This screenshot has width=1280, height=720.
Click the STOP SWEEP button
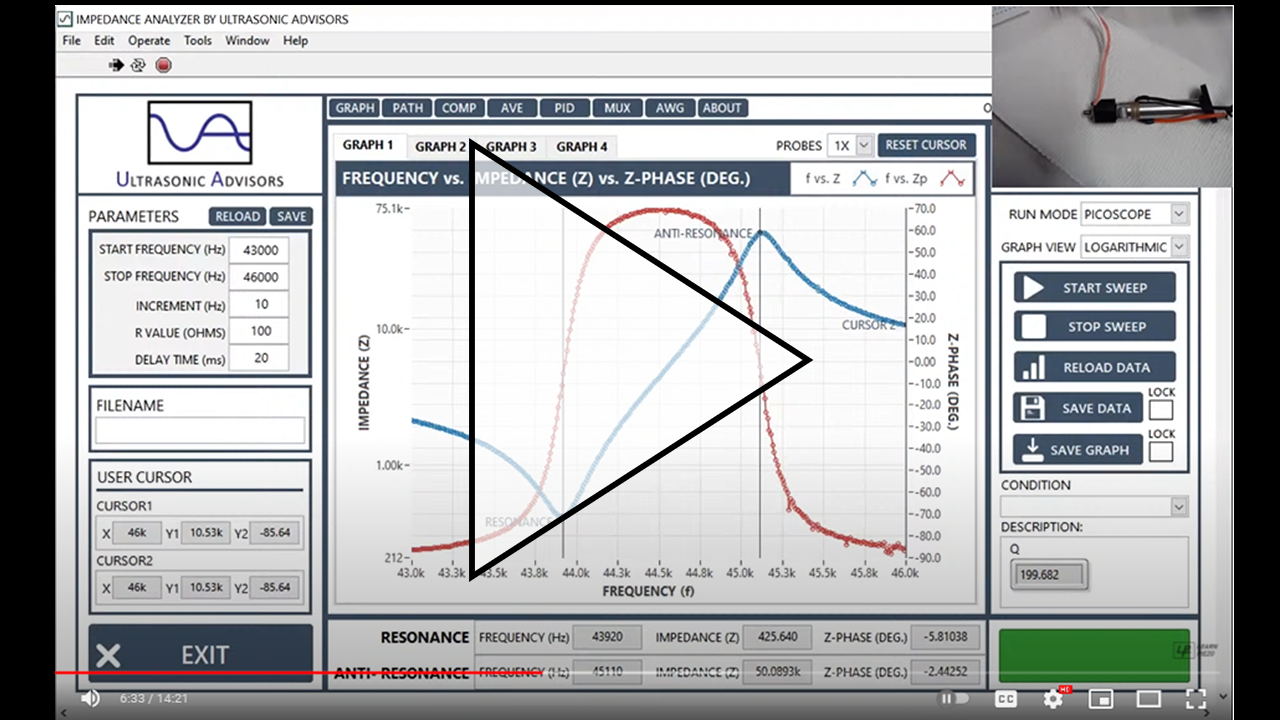[1095, 326]
